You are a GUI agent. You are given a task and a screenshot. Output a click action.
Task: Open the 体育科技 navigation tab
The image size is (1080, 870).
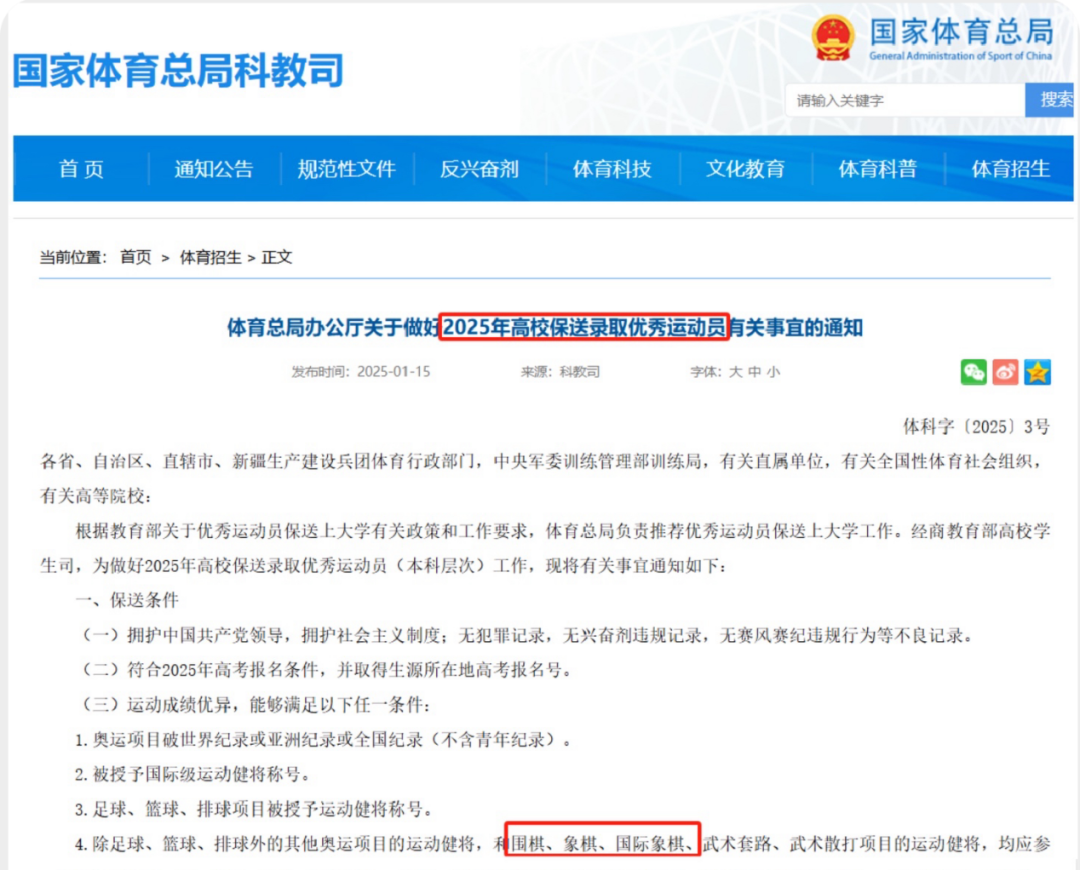(612, 169)
